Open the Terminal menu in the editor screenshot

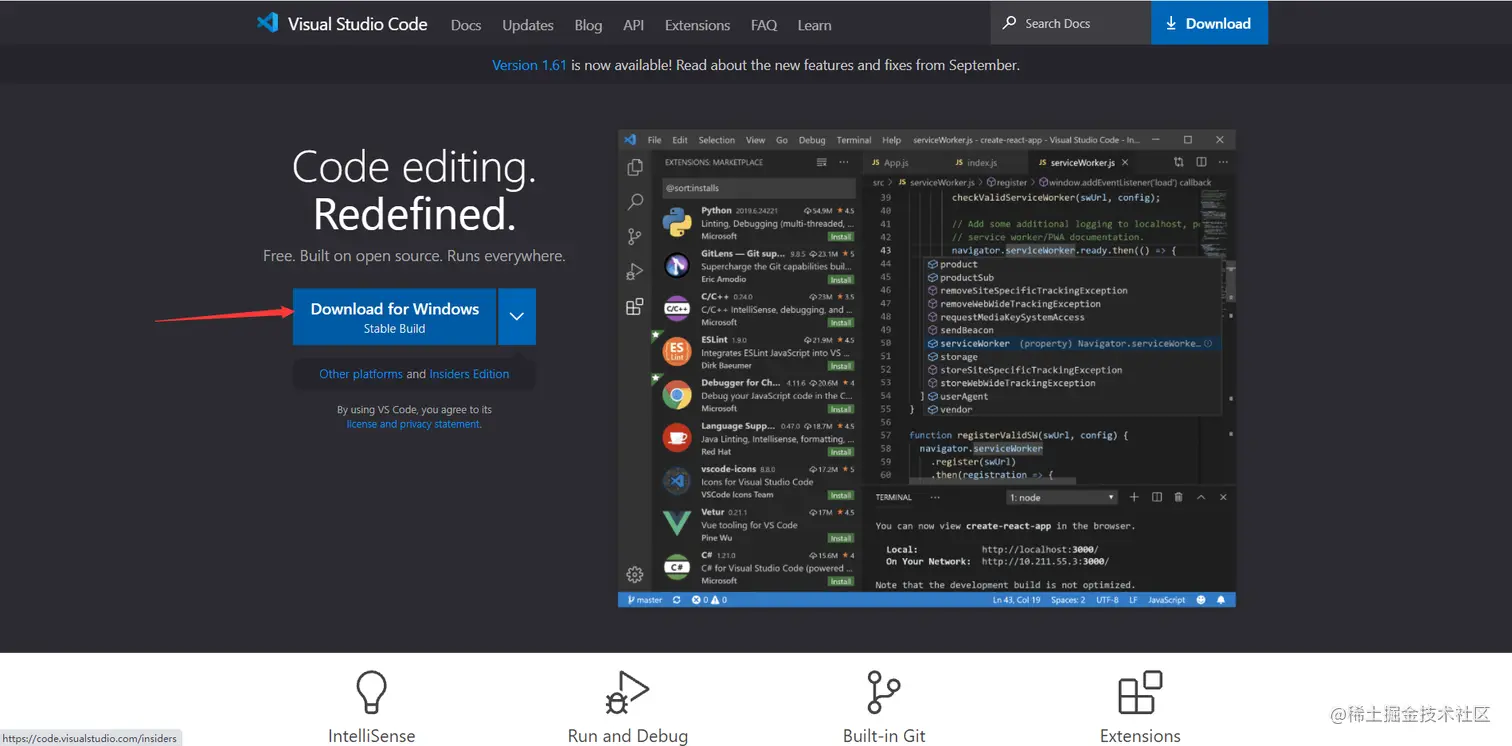click(854, 140)
